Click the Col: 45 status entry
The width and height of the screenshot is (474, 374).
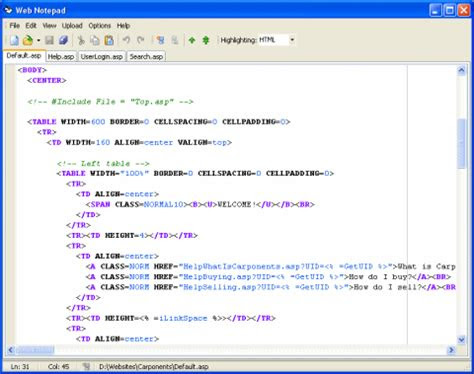click(58, 367)
